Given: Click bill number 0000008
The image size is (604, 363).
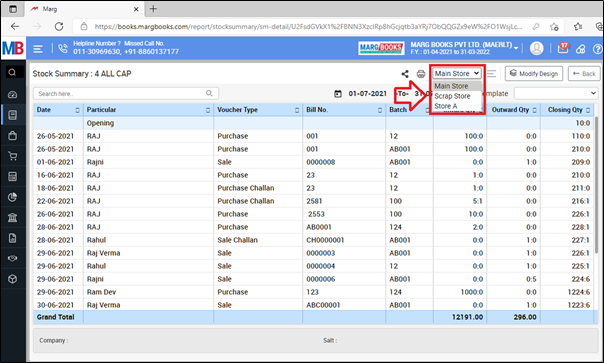Looking at the screenshot, I should click(x=320, y=162).
